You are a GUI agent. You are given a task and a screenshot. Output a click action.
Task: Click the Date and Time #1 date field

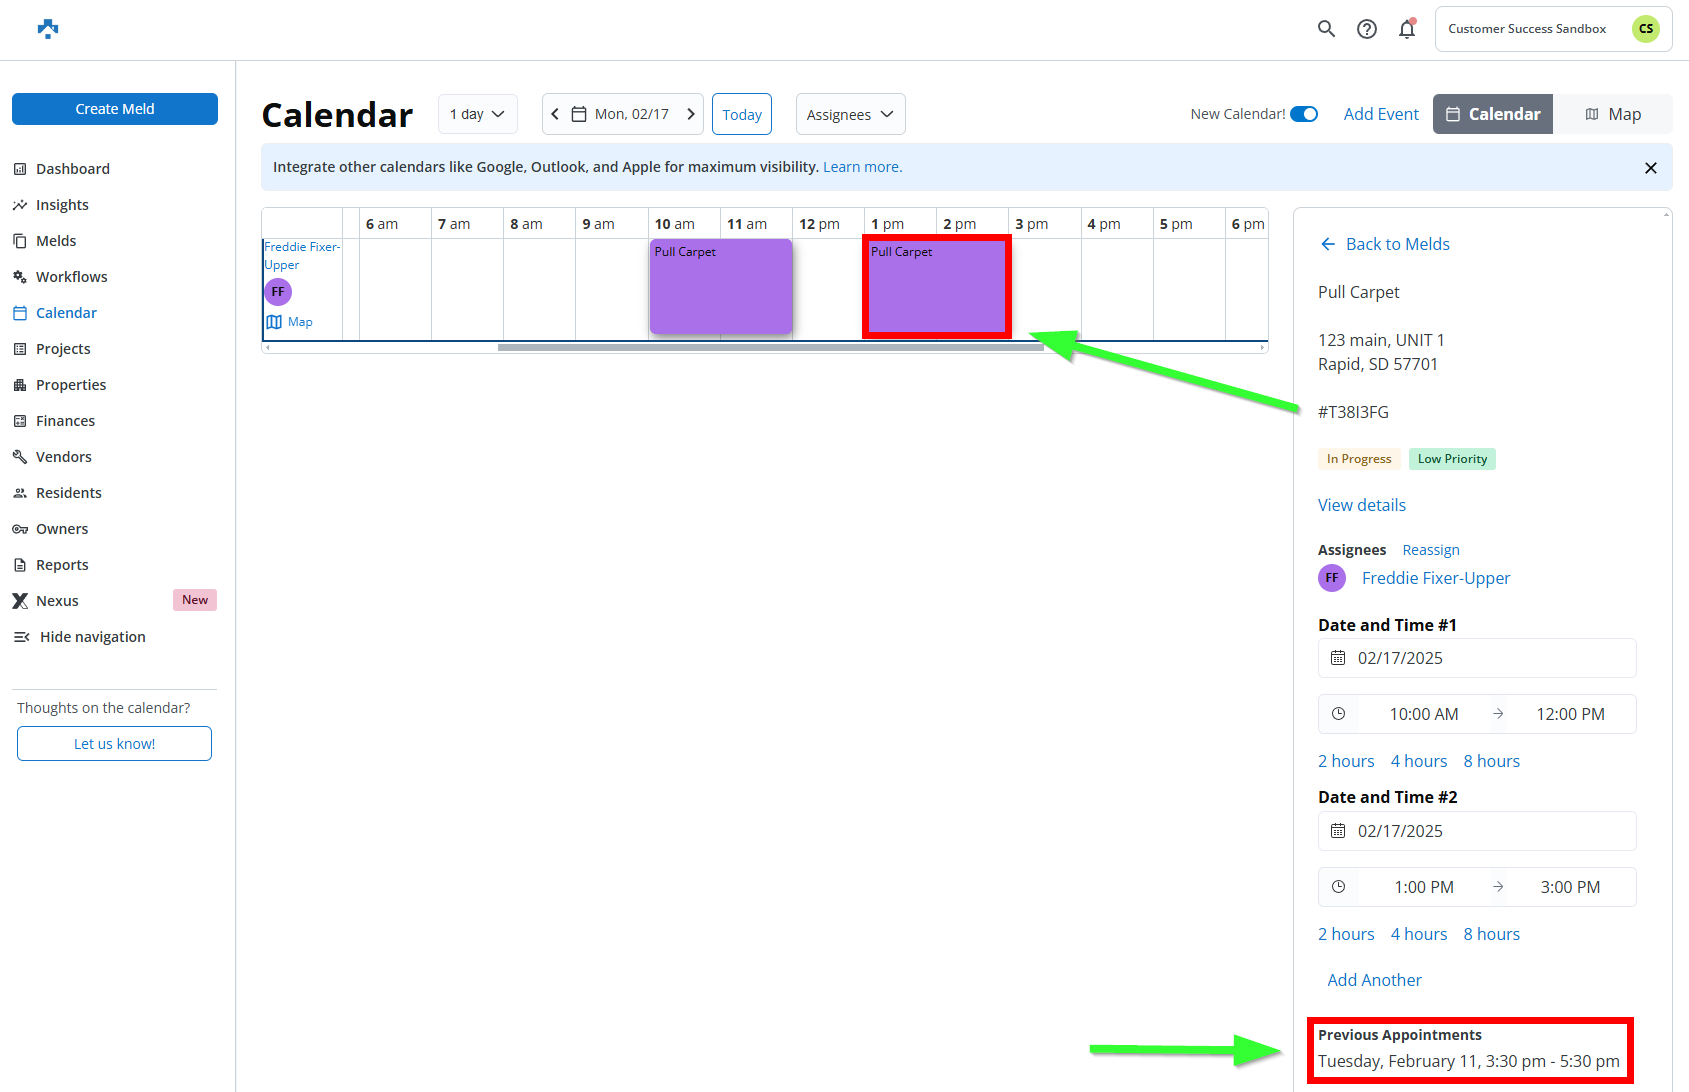[x=1476, y=658]
